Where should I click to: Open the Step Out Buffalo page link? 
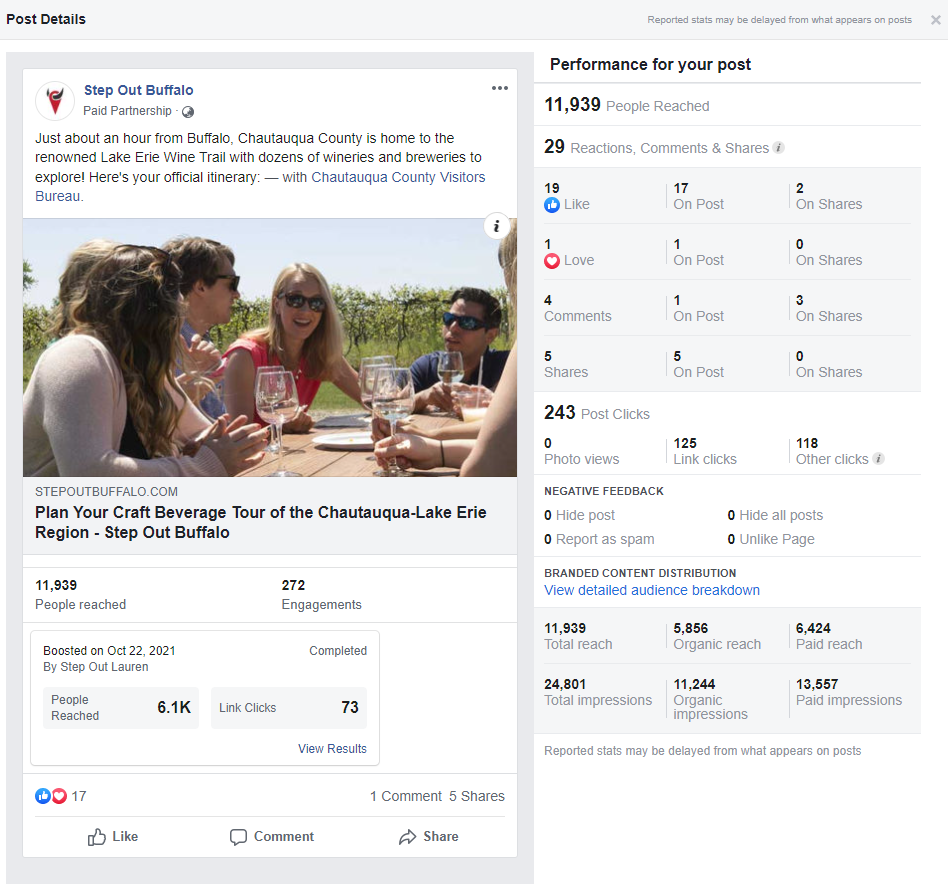point(138,90)
